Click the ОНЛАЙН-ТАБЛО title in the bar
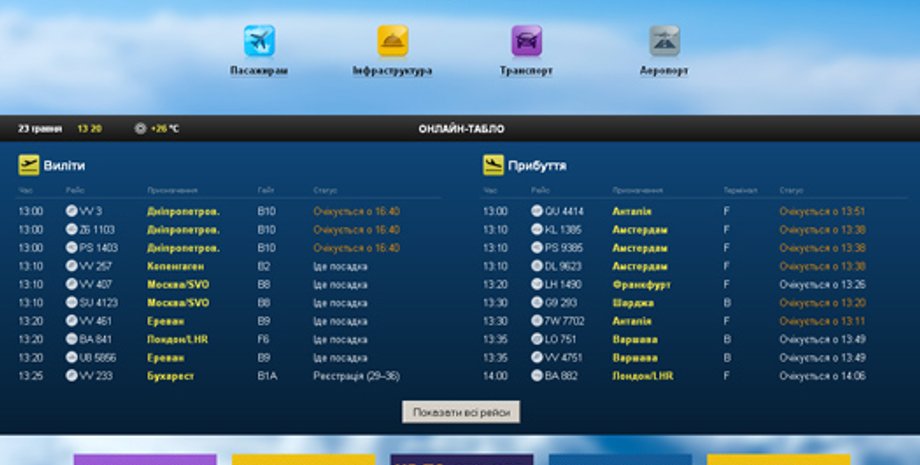Viewport: 920px width, 465px height. (461, 129)
